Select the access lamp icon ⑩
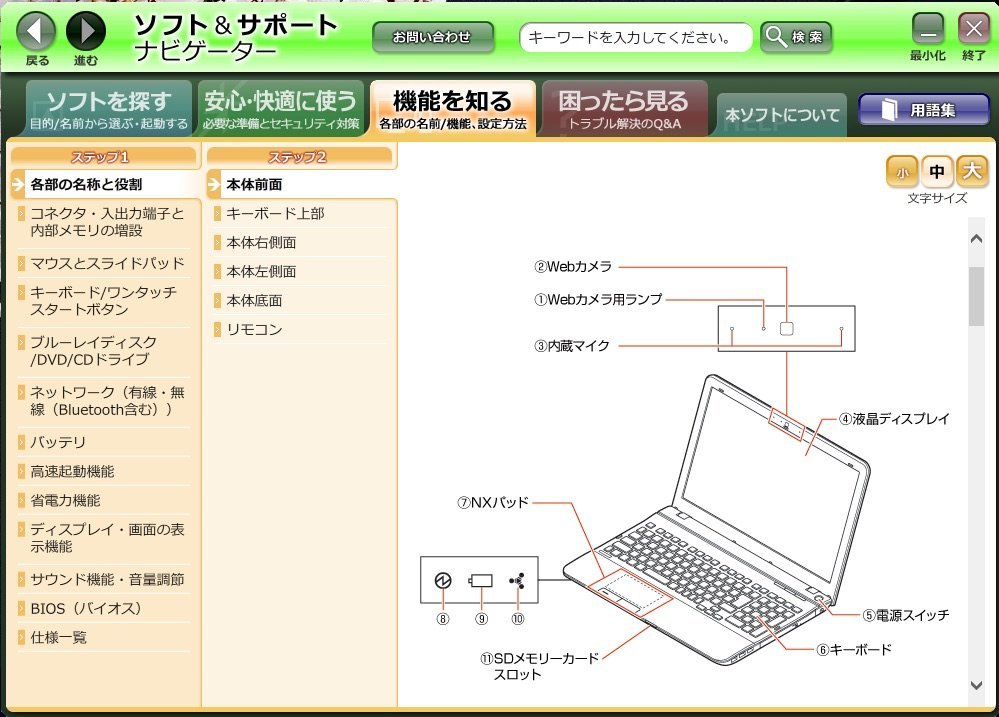This screenshot has height=717, width=999. click(517, 581)
